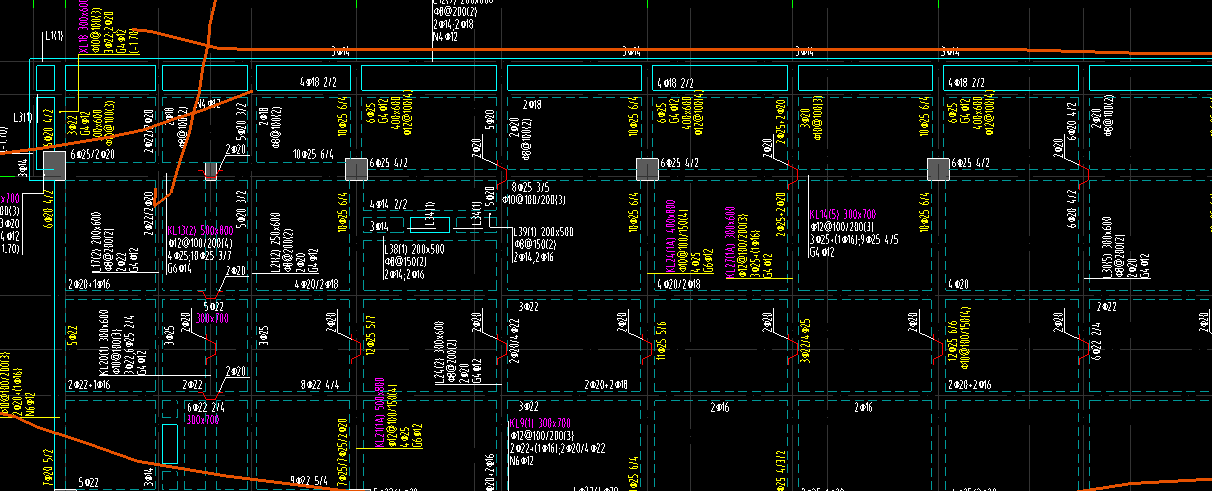Pick the 2Φ20+2Φ16 rebar annotation
The height and width of the screenshot is (491, 1212).
[970, 384]
